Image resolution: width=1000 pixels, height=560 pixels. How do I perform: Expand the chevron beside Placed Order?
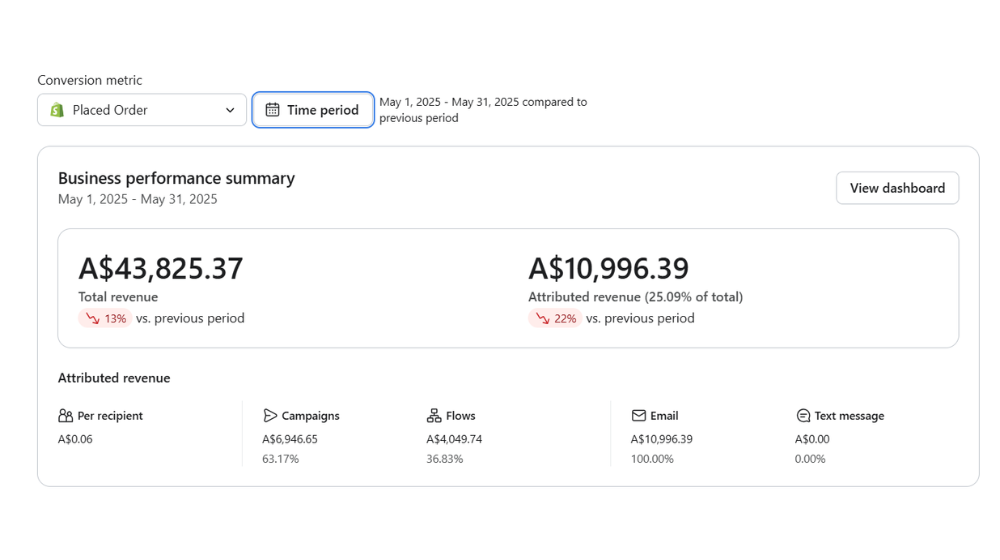click(230, 110)
